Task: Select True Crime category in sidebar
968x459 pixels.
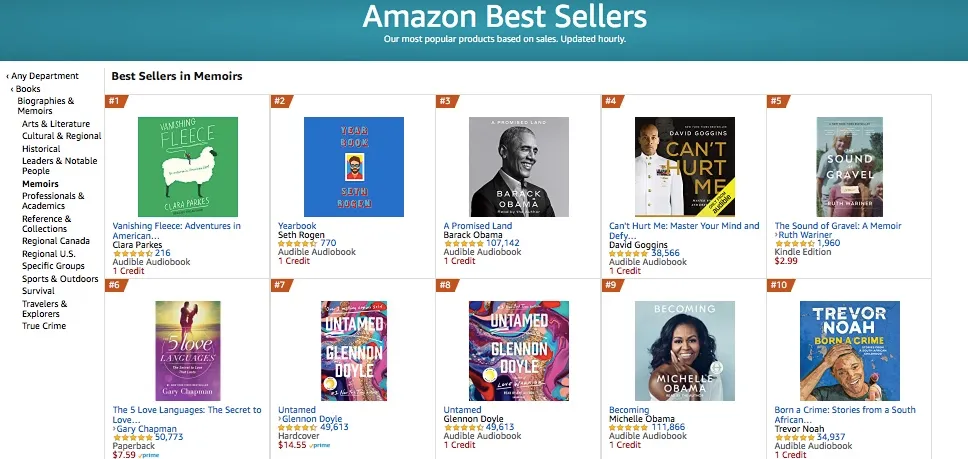Action: [x=44, y=326]
